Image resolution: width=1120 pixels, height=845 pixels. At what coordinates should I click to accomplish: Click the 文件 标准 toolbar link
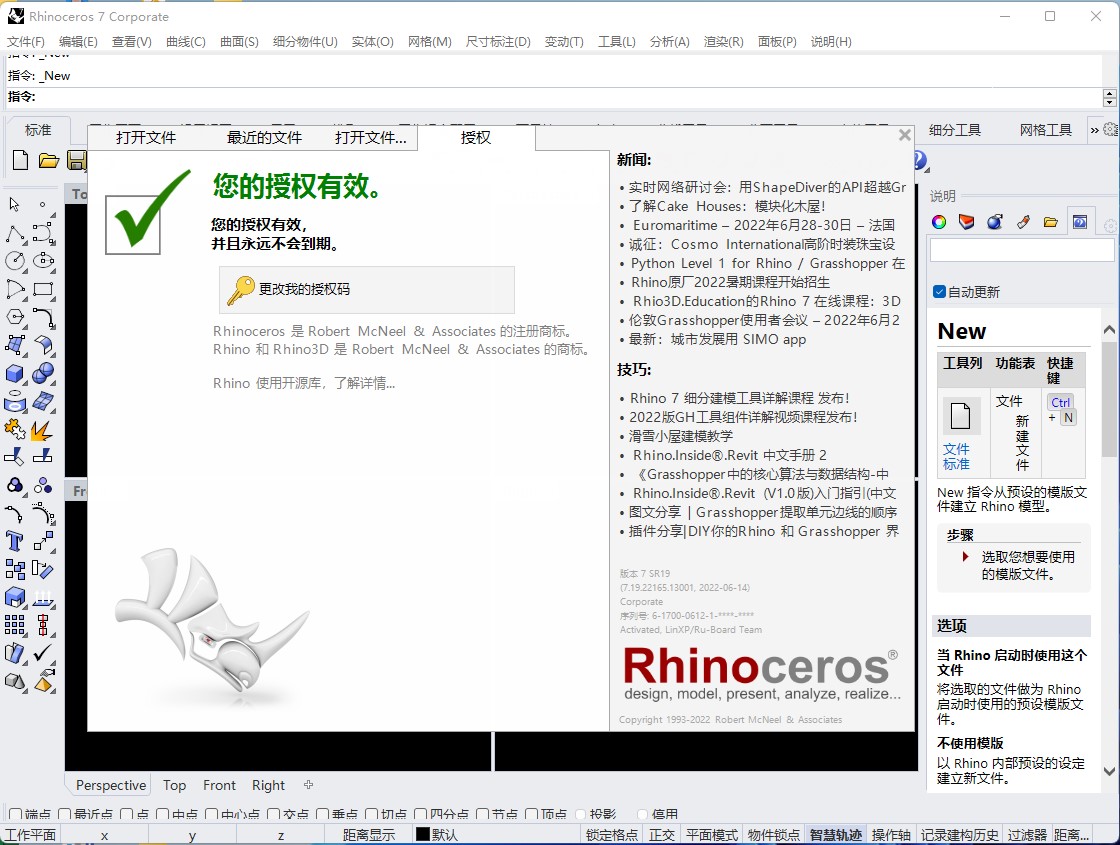(x=956, y=456)
